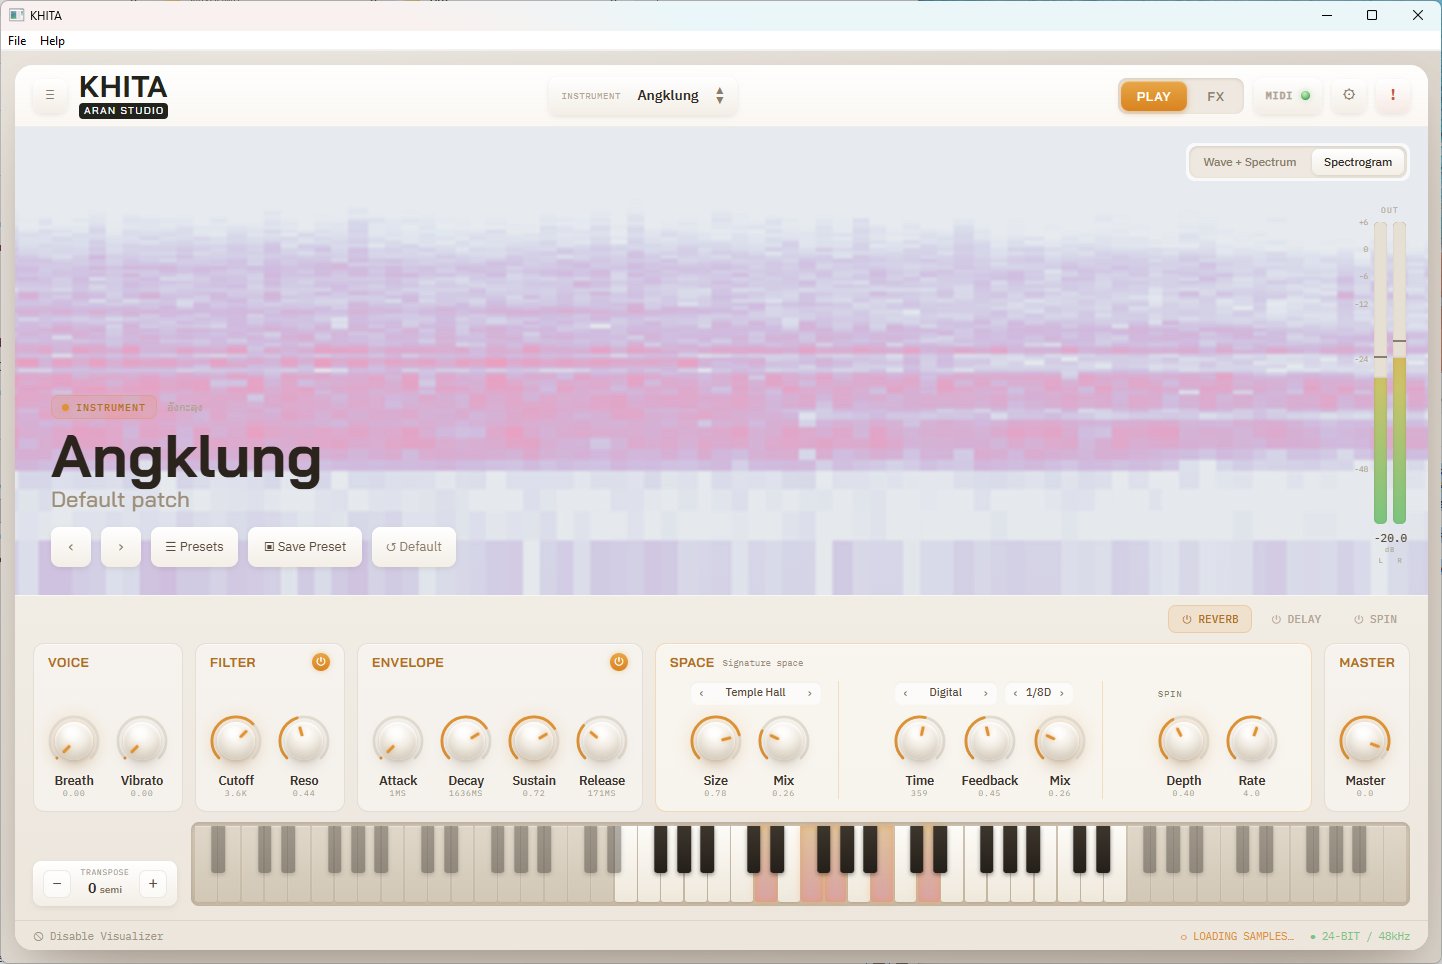
Task: Click the Breath knob
Action: [x=74, y=741]
